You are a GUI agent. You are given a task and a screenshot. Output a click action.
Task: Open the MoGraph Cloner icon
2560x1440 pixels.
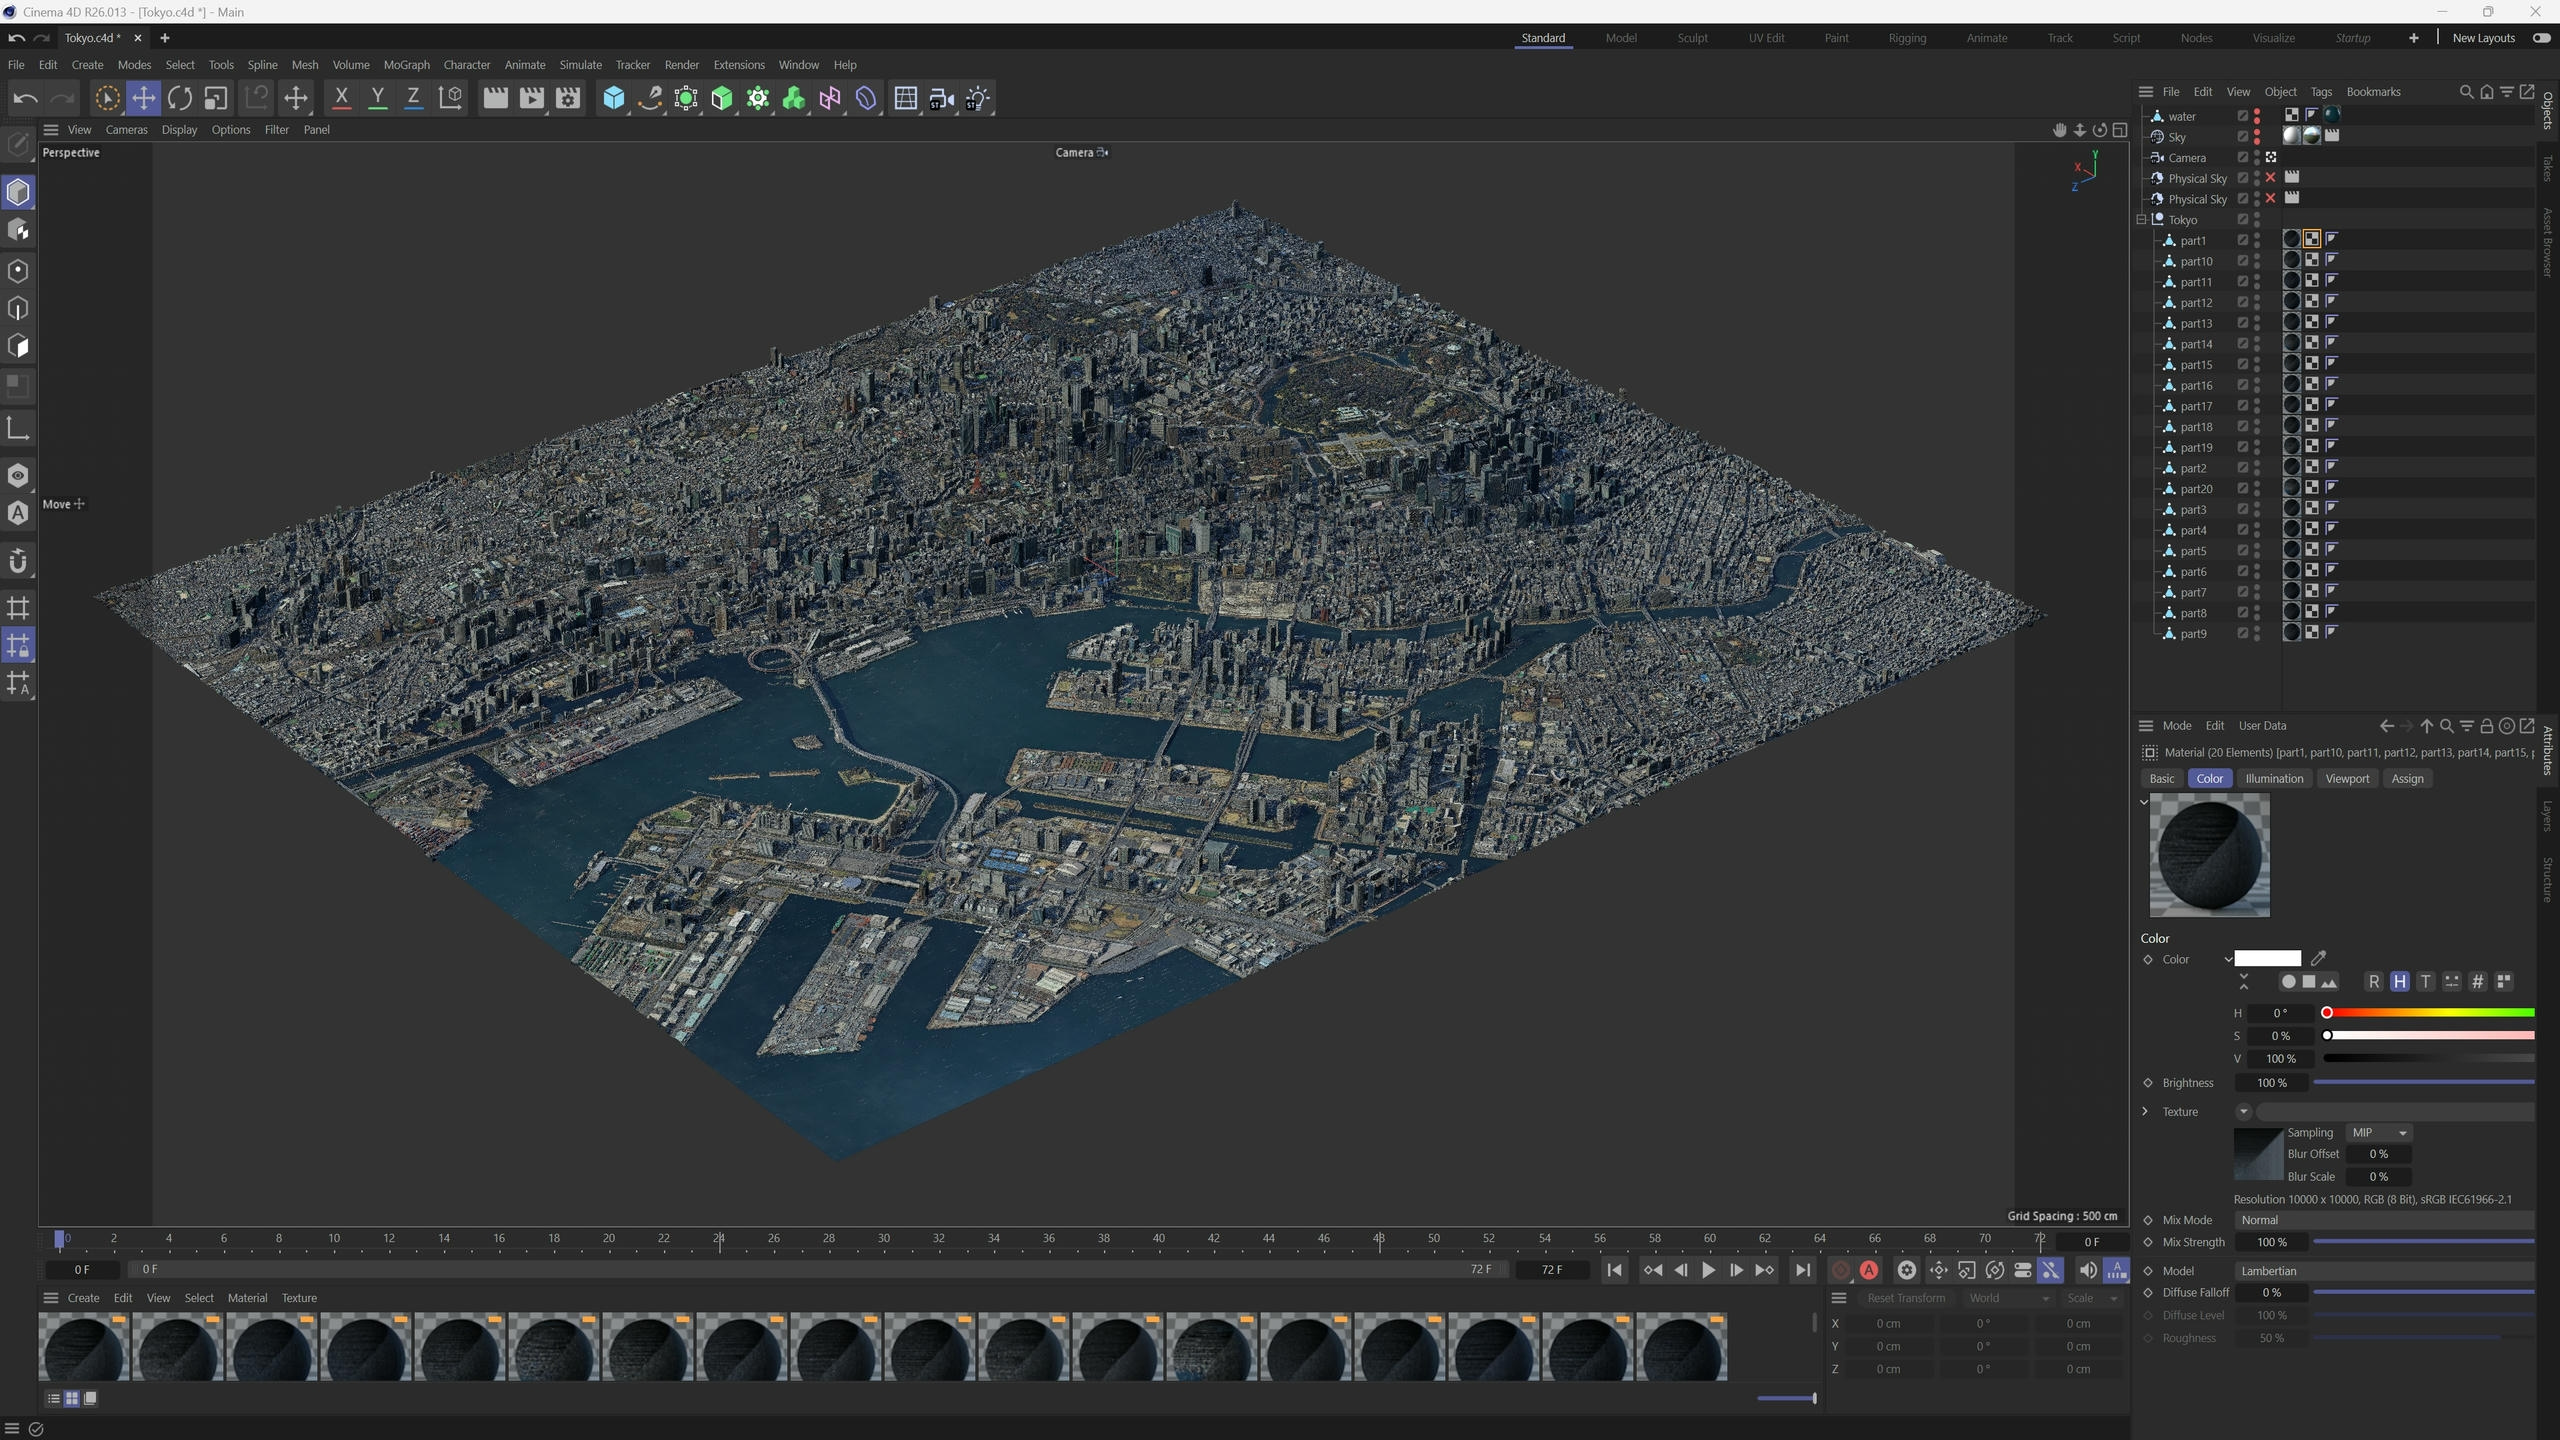click(758, 98)
